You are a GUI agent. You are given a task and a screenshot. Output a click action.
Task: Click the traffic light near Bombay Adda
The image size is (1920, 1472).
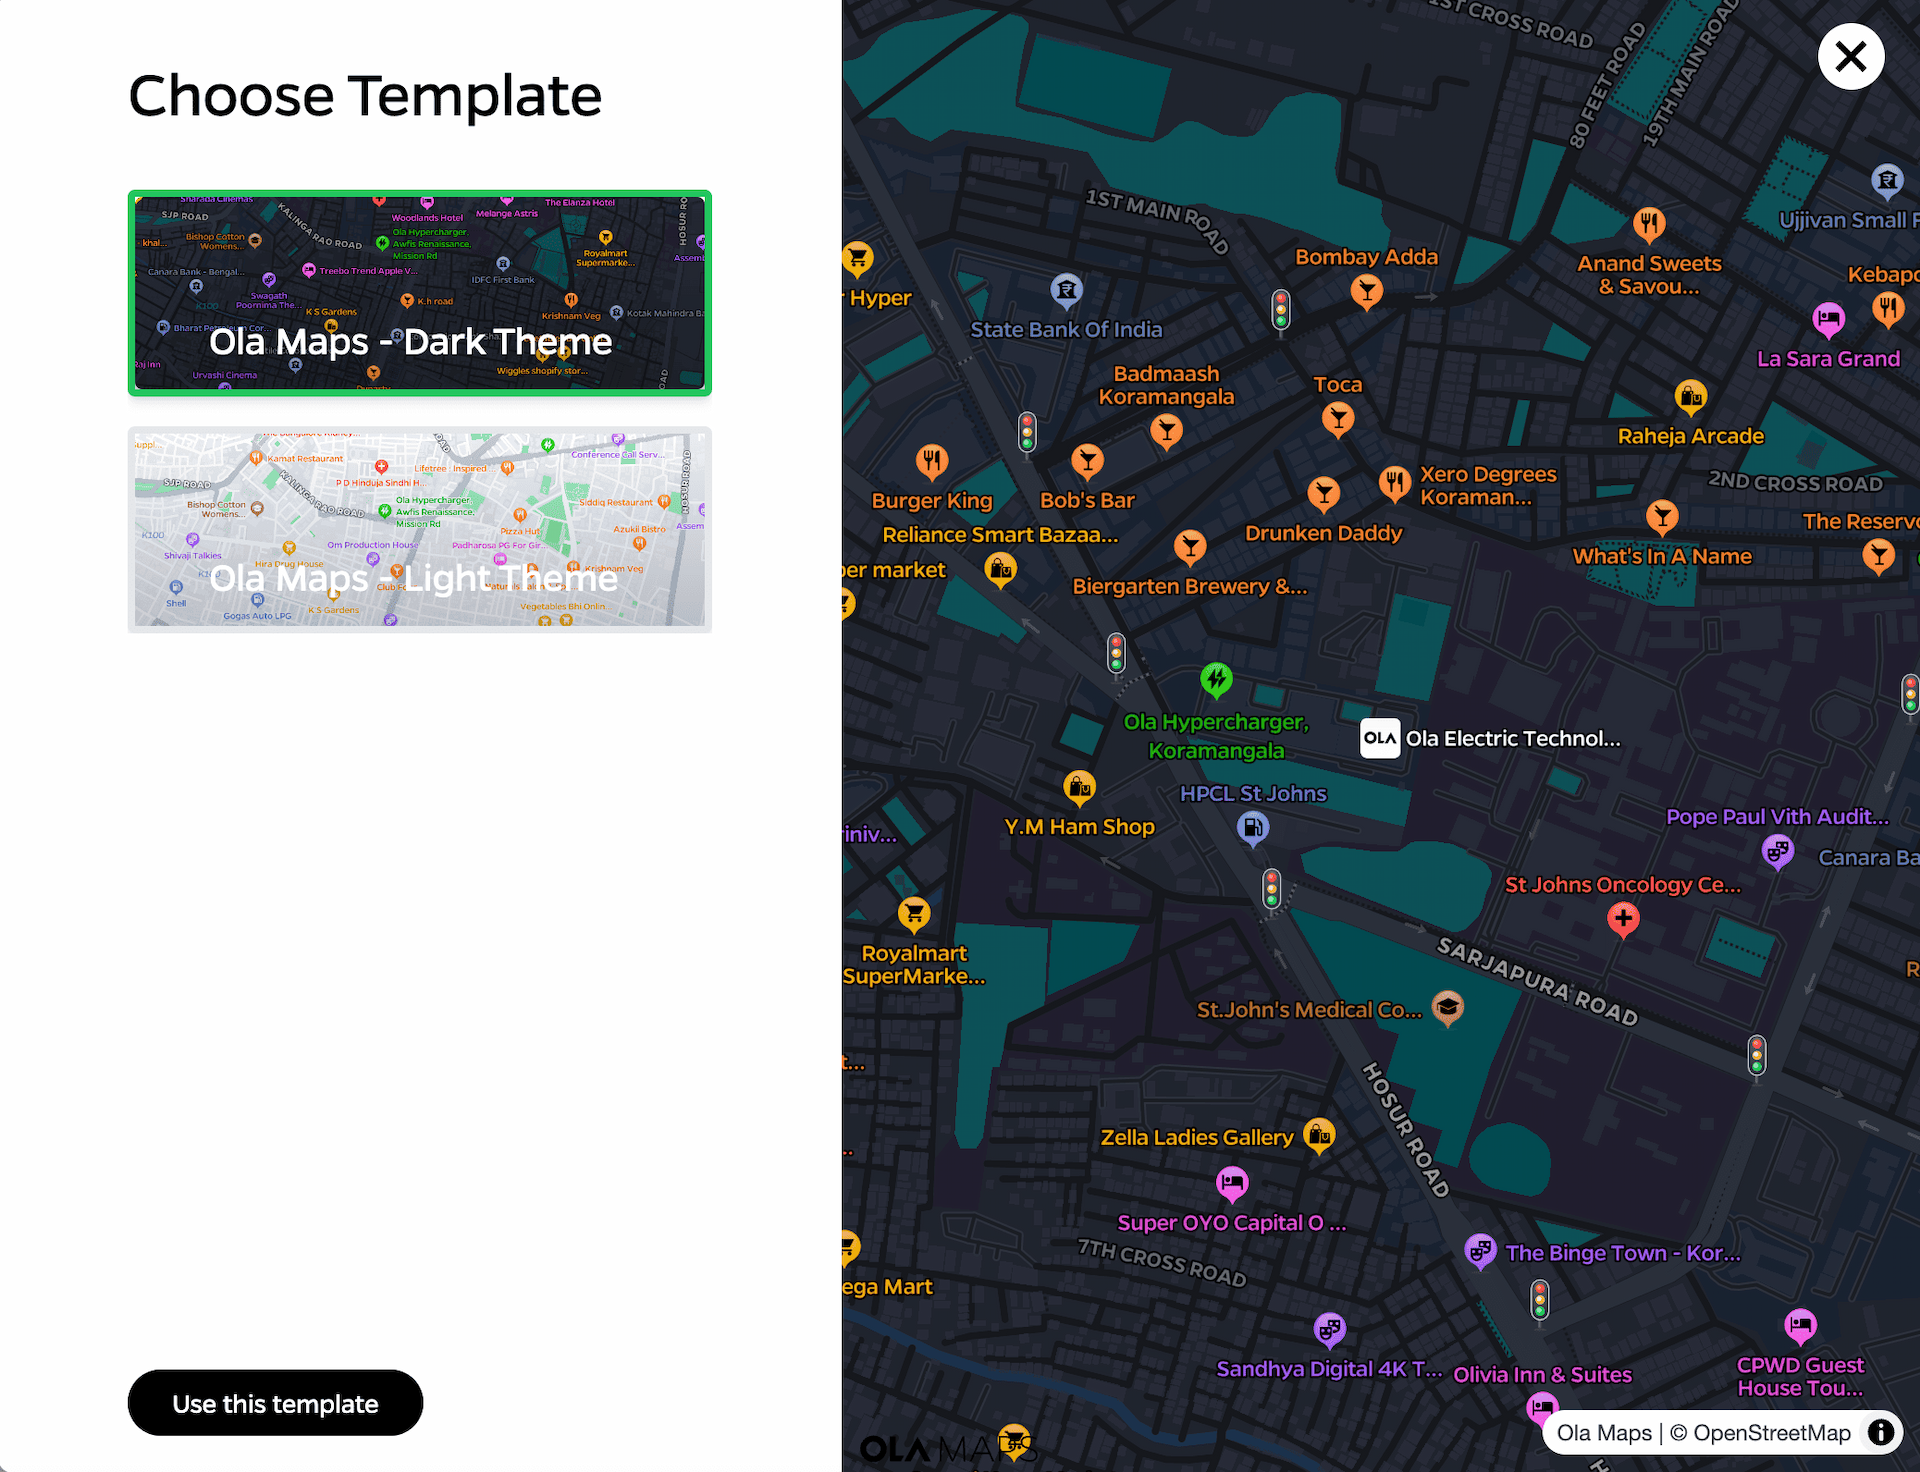[x=1280, y=309]
